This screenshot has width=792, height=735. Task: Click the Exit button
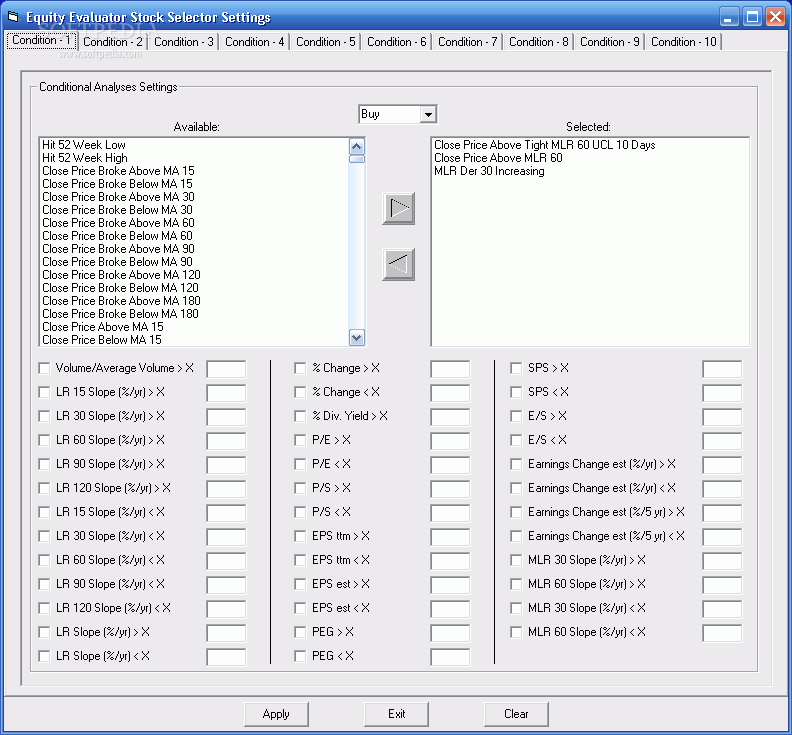pos(397,714)
